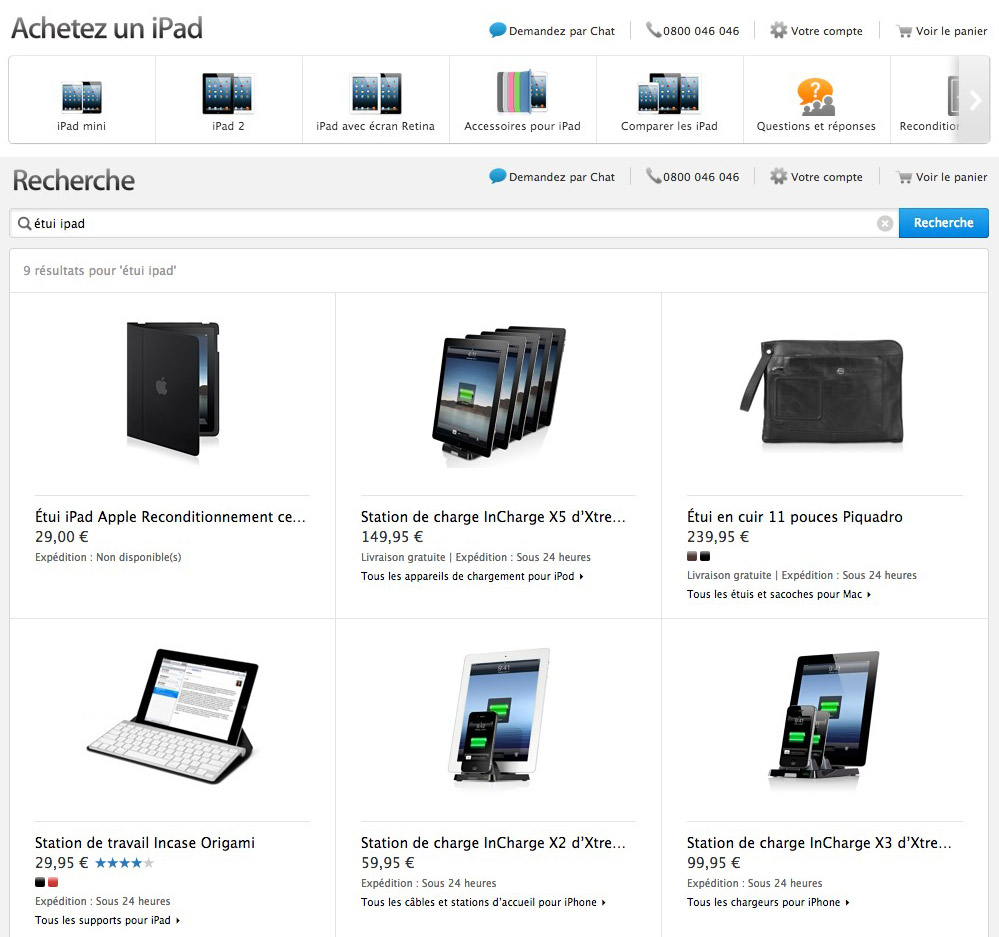The height and width of the screenshot is (937, 999).
Task: Open Questions et réponses
Action: 816,99
